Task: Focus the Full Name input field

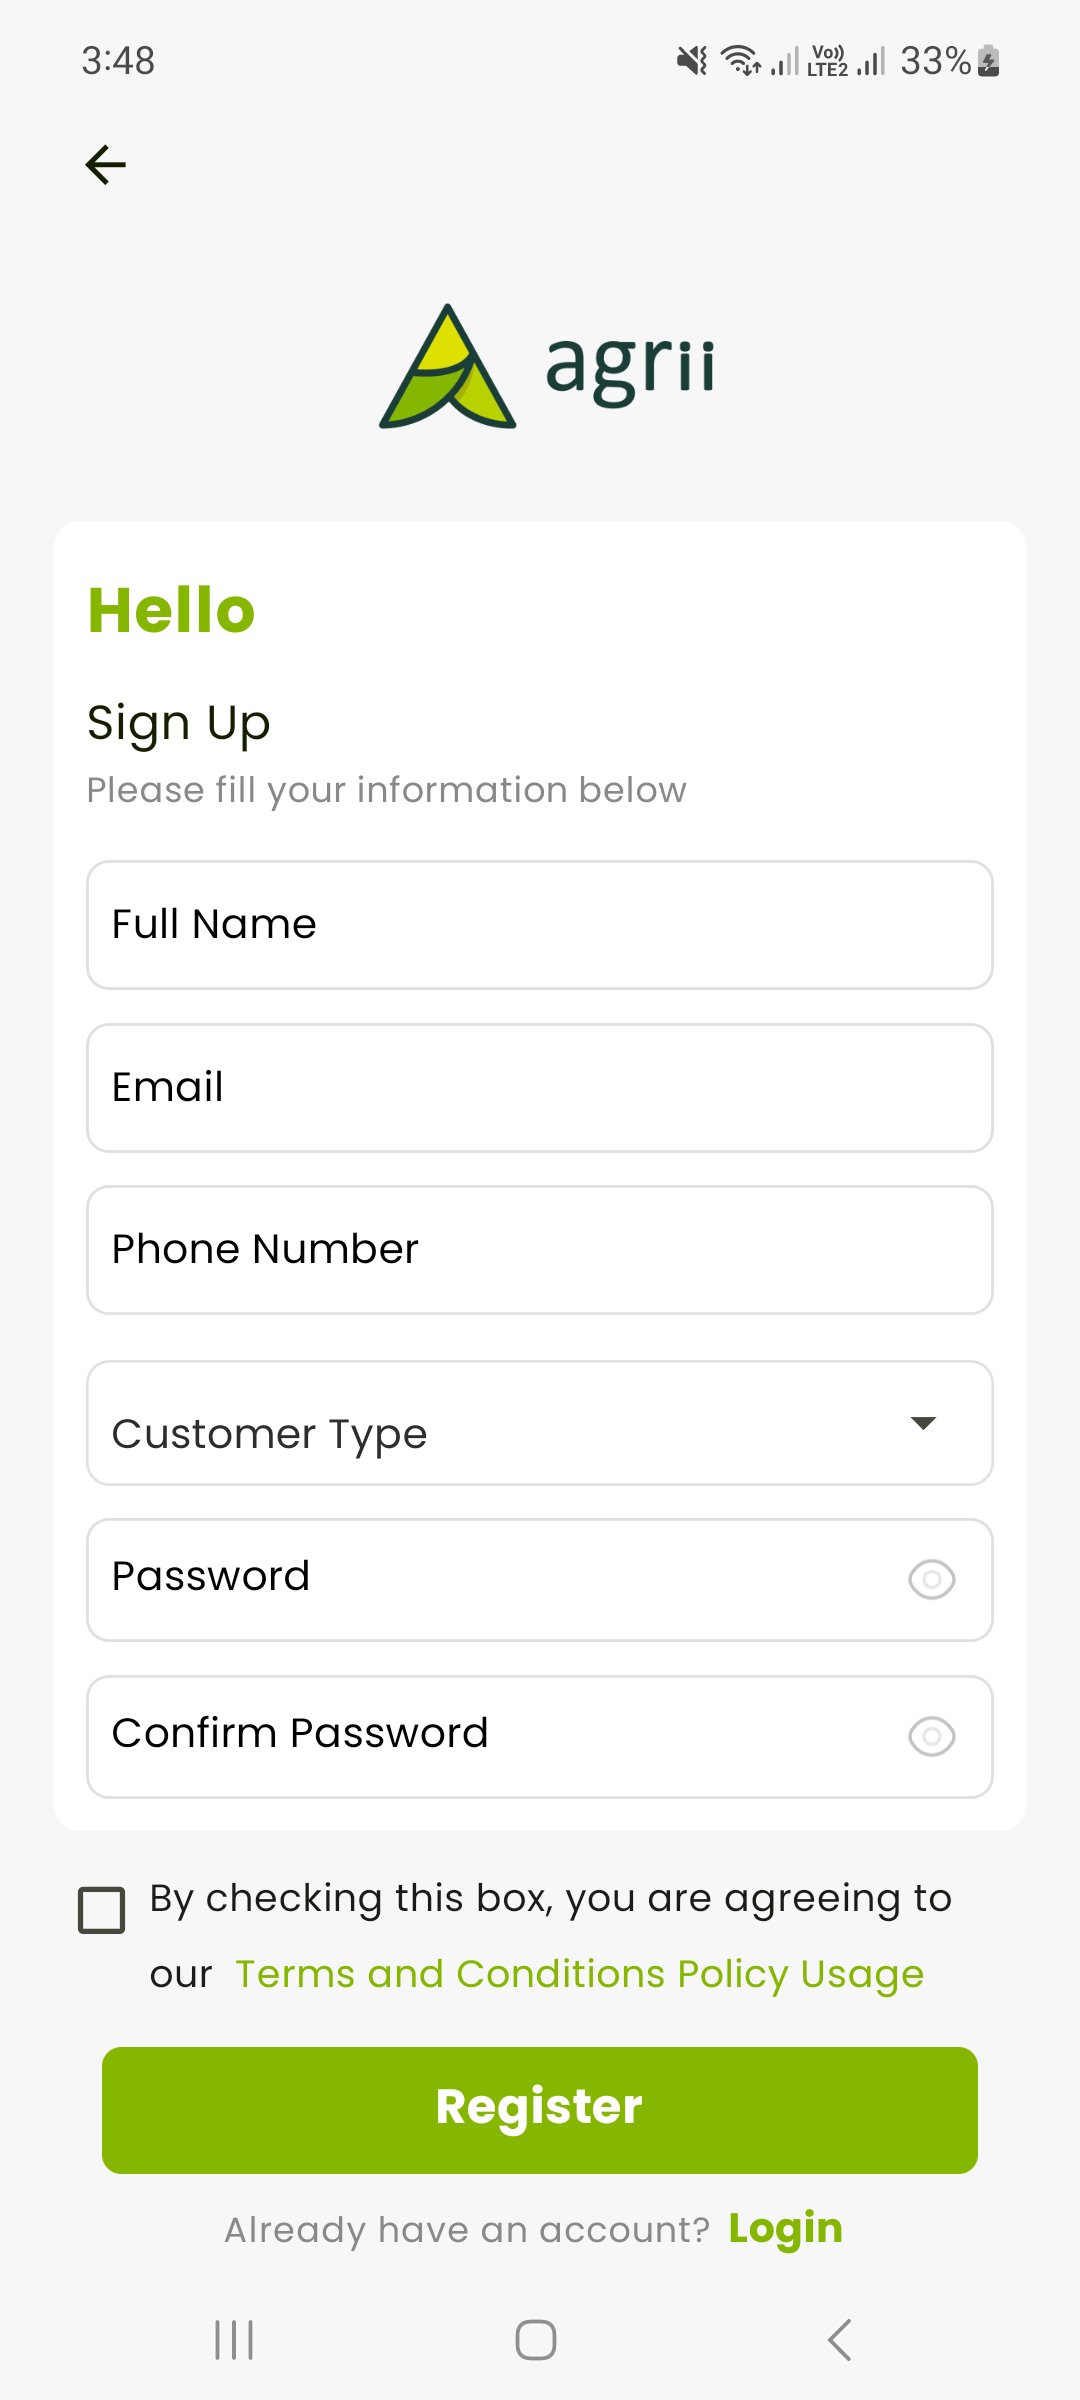Action: point(540,925)
